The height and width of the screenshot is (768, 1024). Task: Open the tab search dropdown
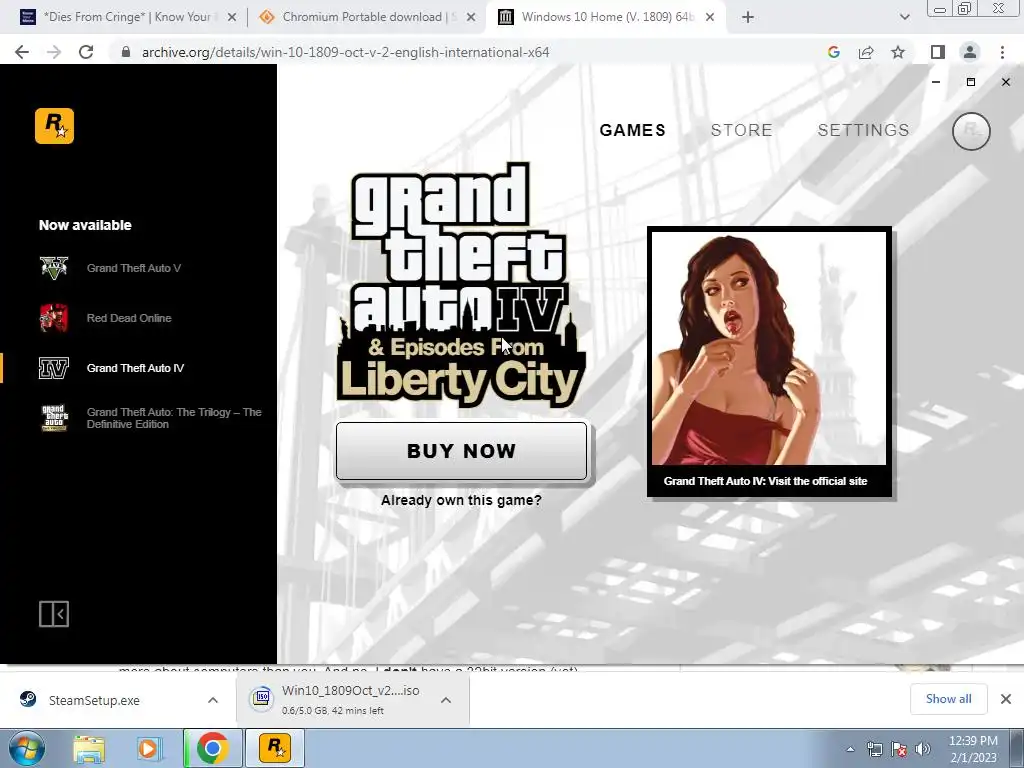pos(904,18)
